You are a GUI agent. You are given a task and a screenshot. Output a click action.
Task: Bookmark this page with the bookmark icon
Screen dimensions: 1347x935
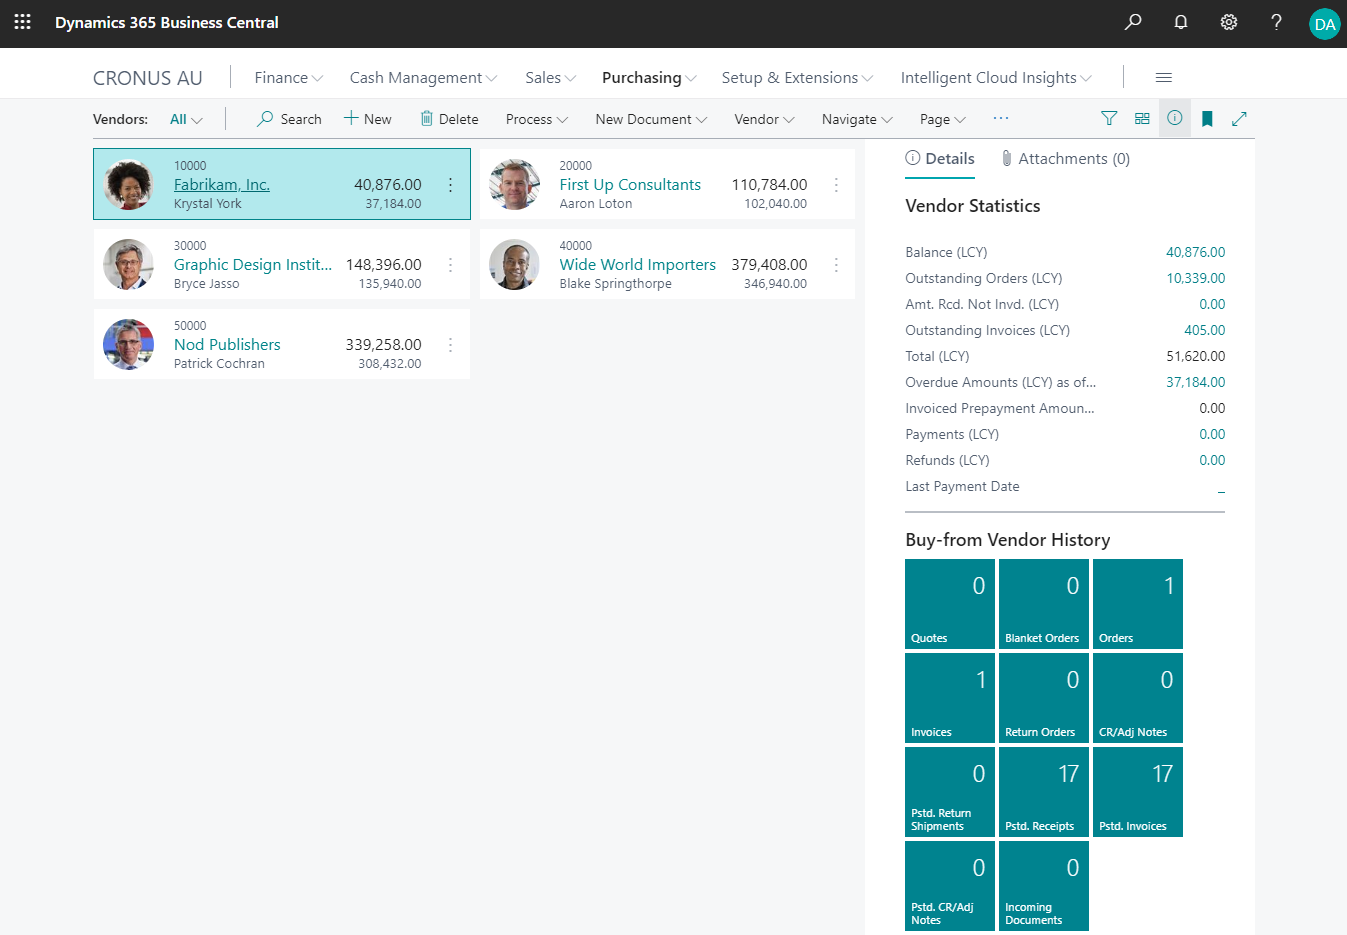click(1207, 119)
